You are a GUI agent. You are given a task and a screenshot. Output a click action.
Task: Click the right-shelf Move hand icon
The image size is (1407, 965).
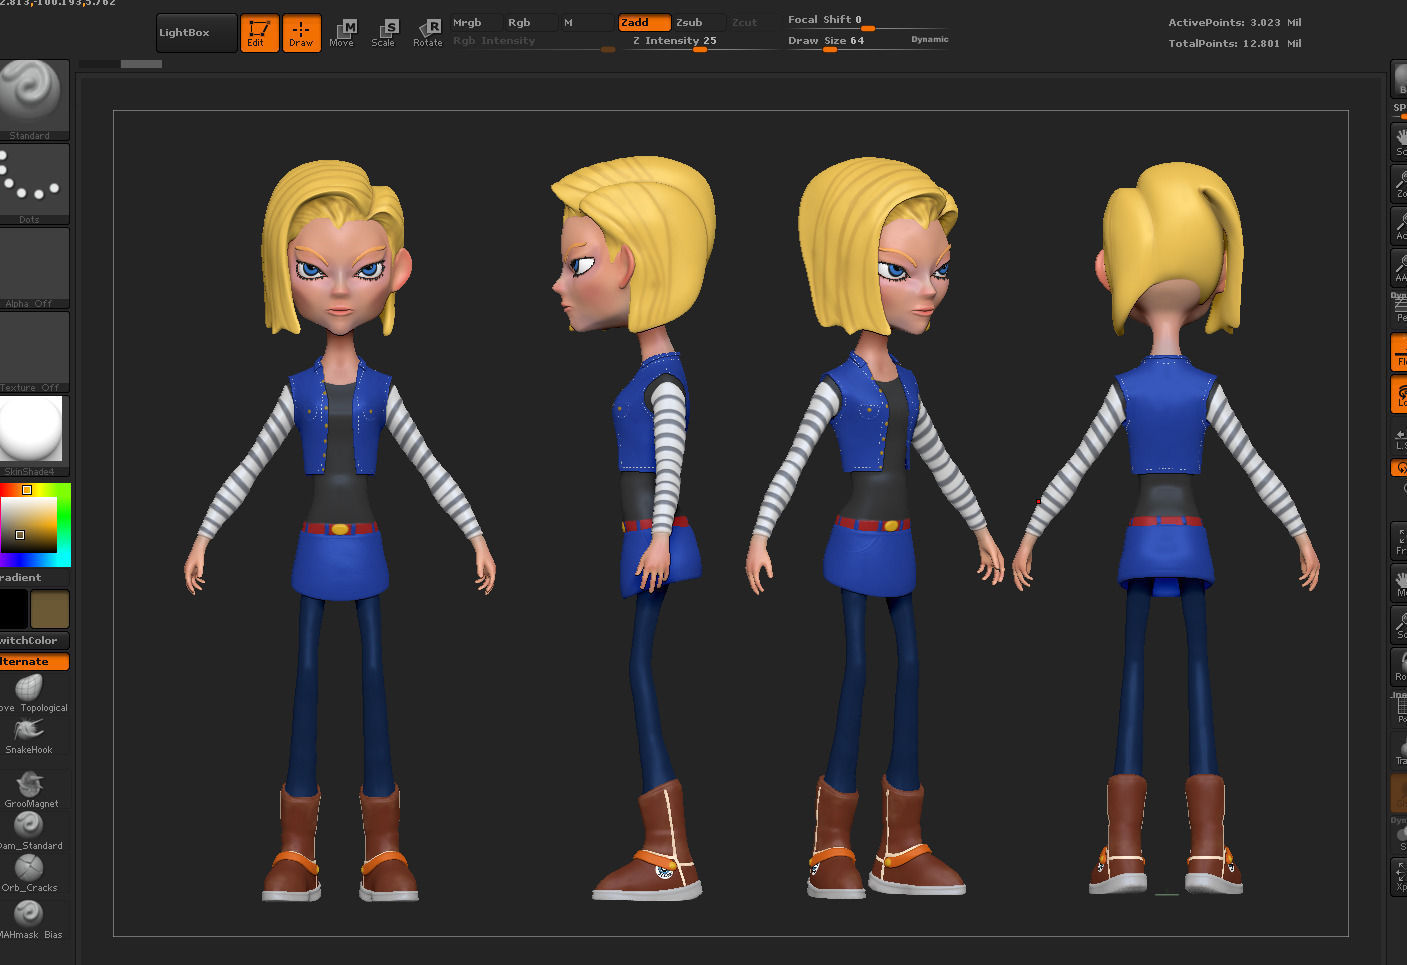pos(1400,583)
